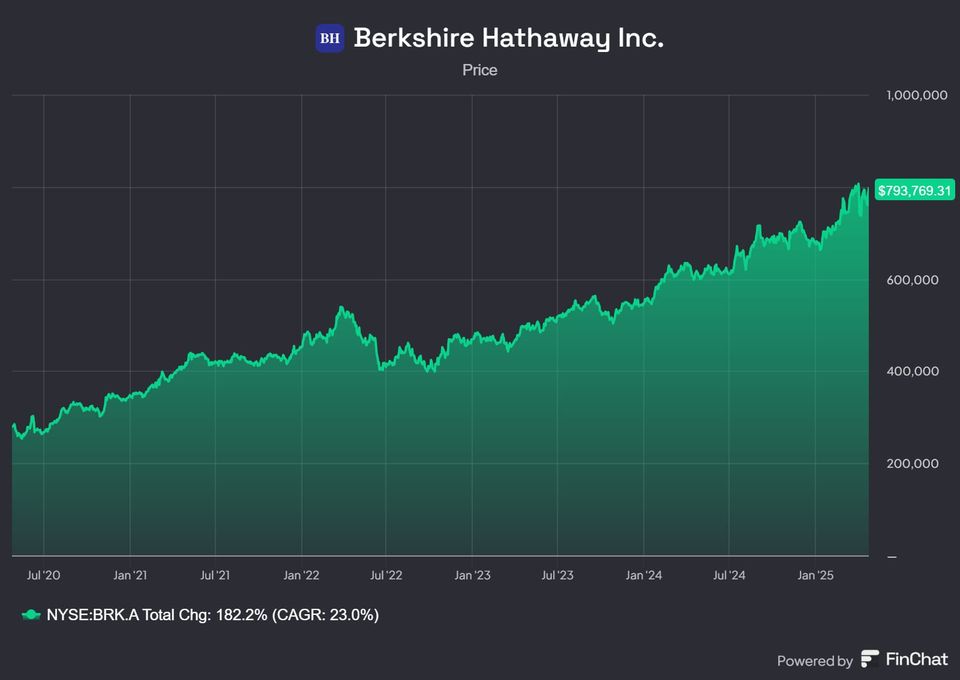Open the Price metric selector
Image resolution: width=960 pixels, height=680 pixels.
pos(479,70)
